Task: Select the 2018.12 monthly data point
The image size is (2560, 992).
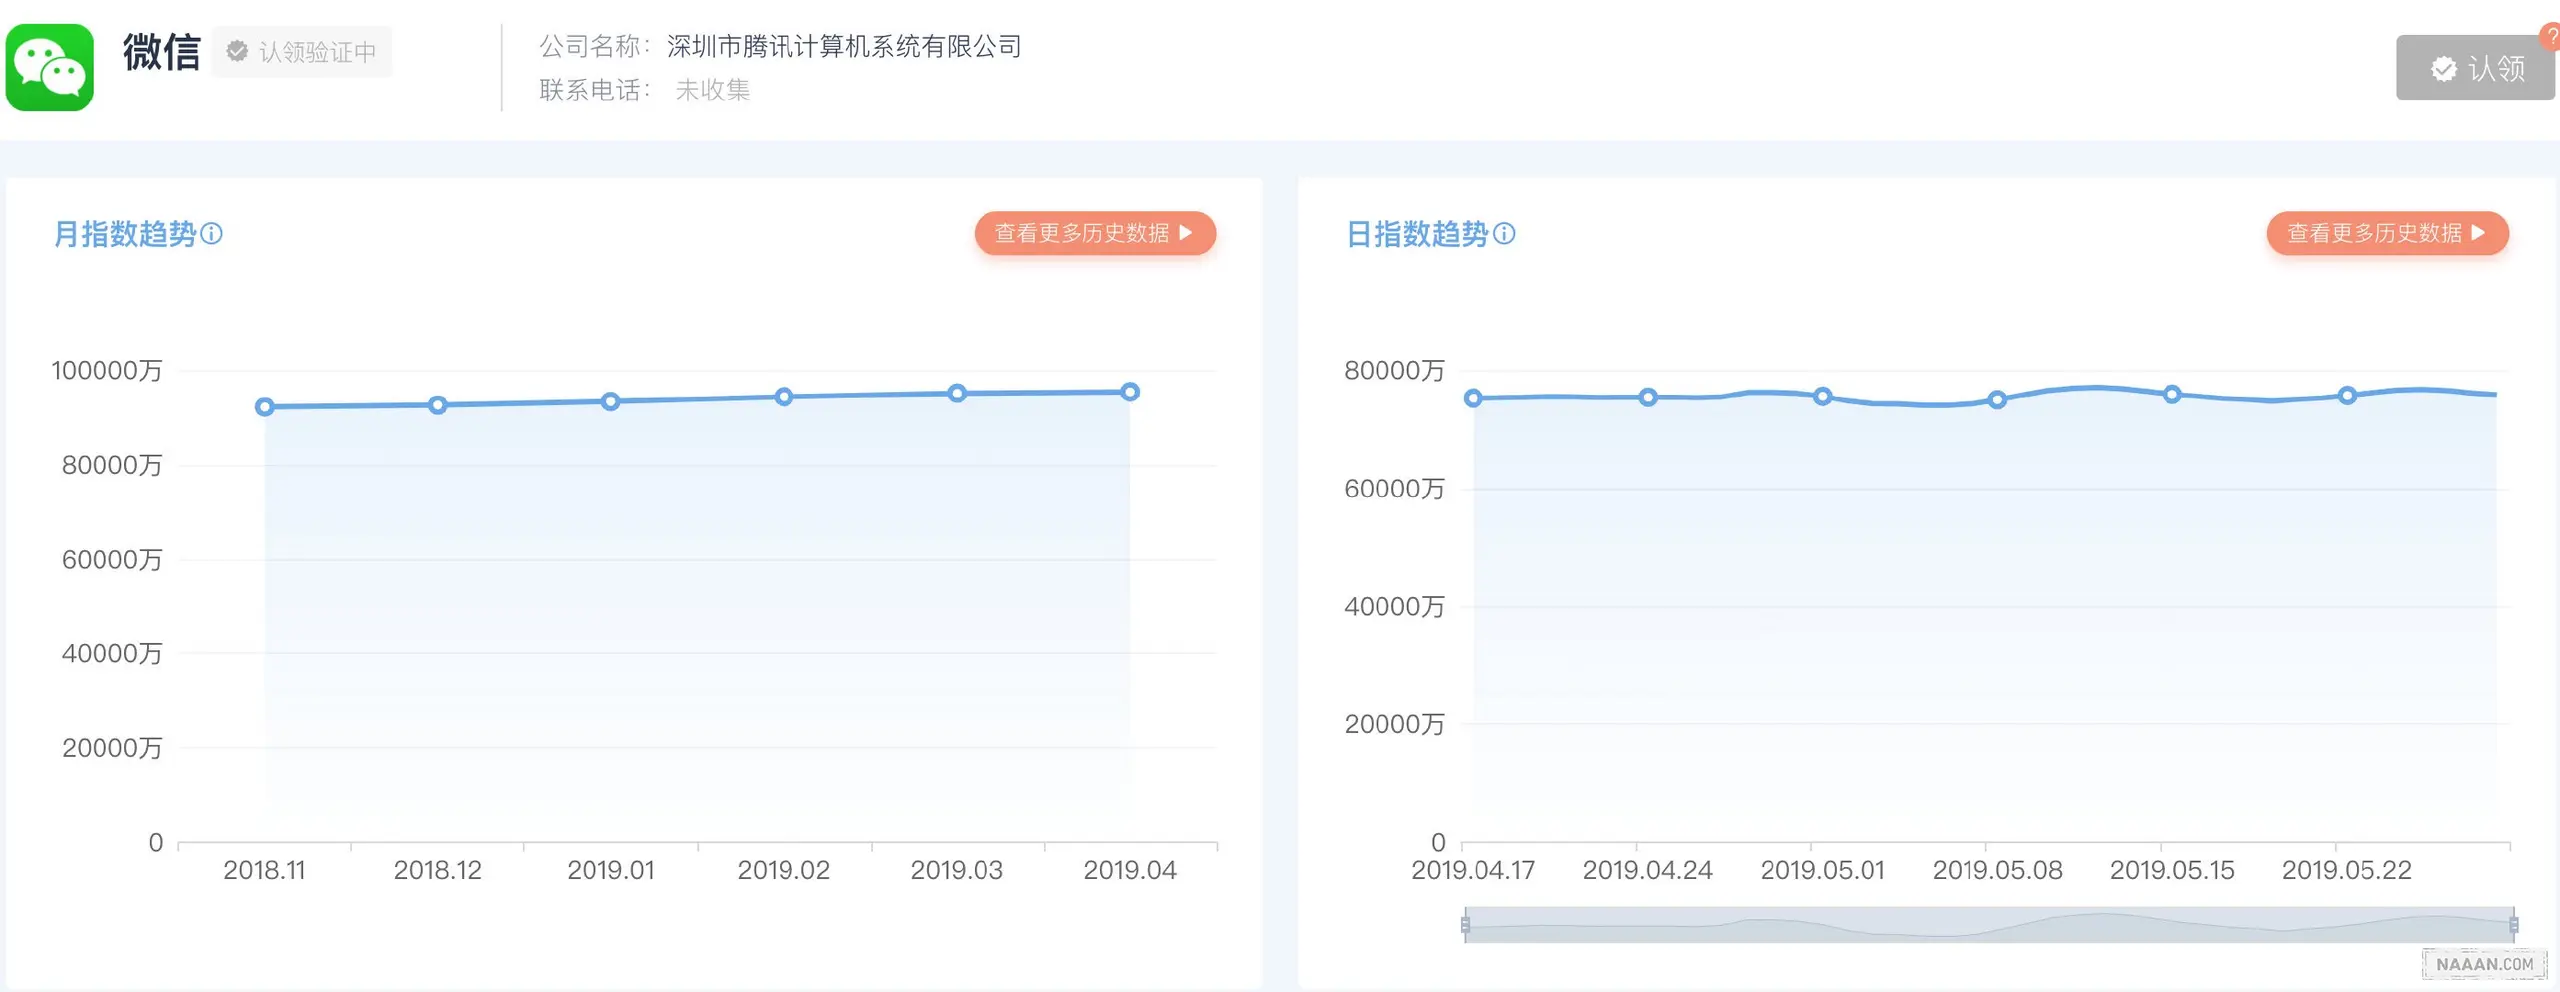Action: (438, 405)
